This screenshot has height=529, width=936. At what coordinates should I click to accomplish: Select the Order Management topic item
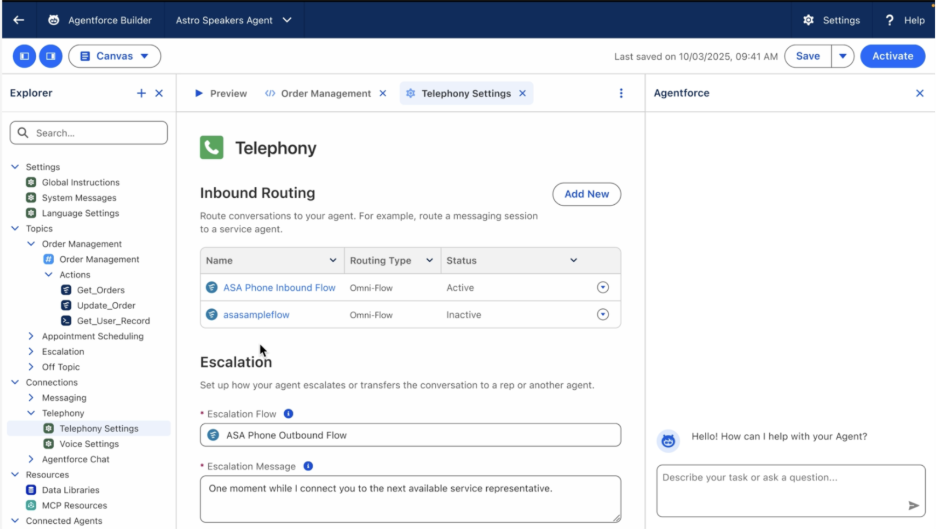(98, 259)
